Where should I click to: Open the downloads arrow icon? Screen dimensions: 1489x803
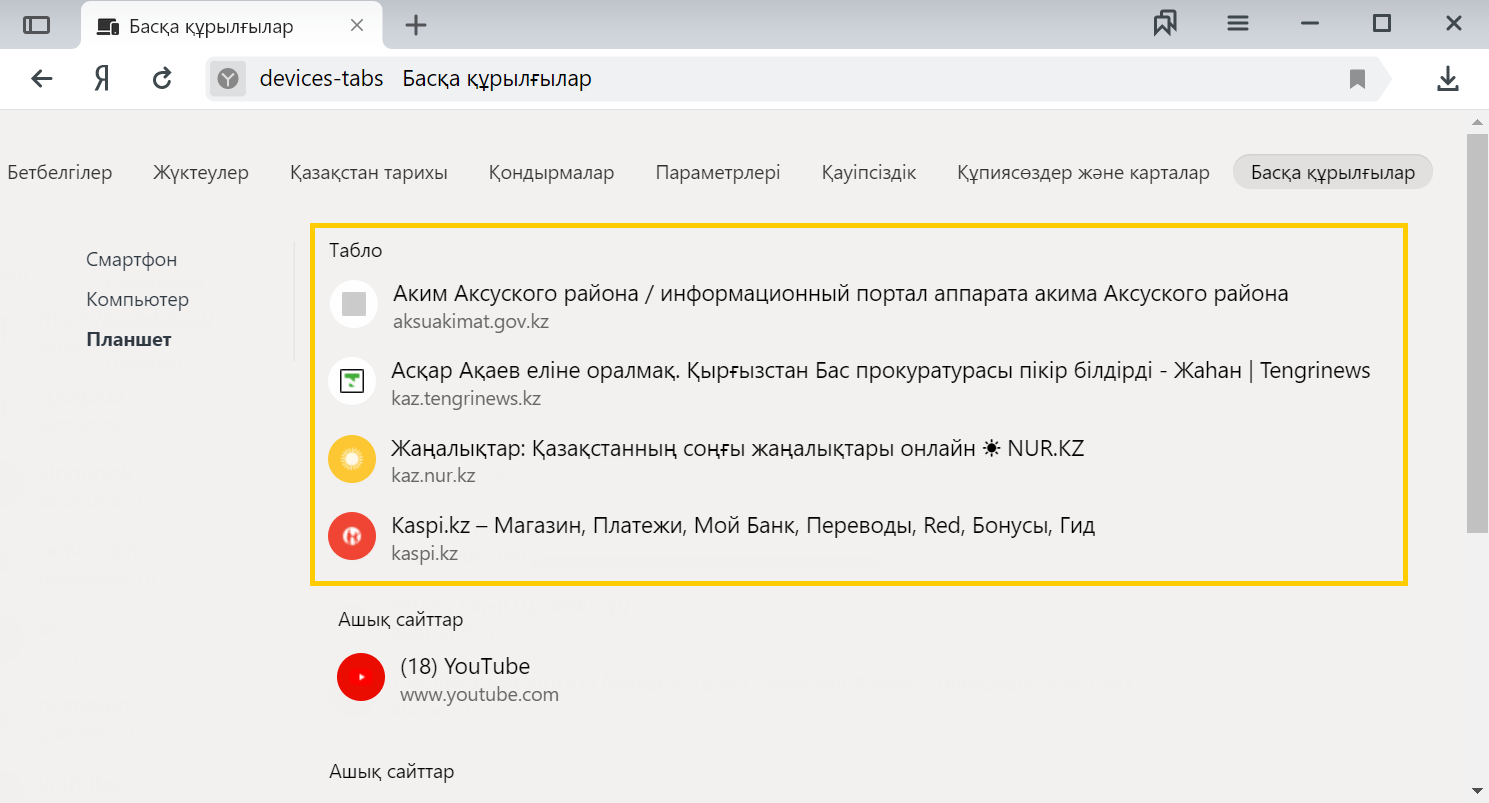[x=1447, y=79]
